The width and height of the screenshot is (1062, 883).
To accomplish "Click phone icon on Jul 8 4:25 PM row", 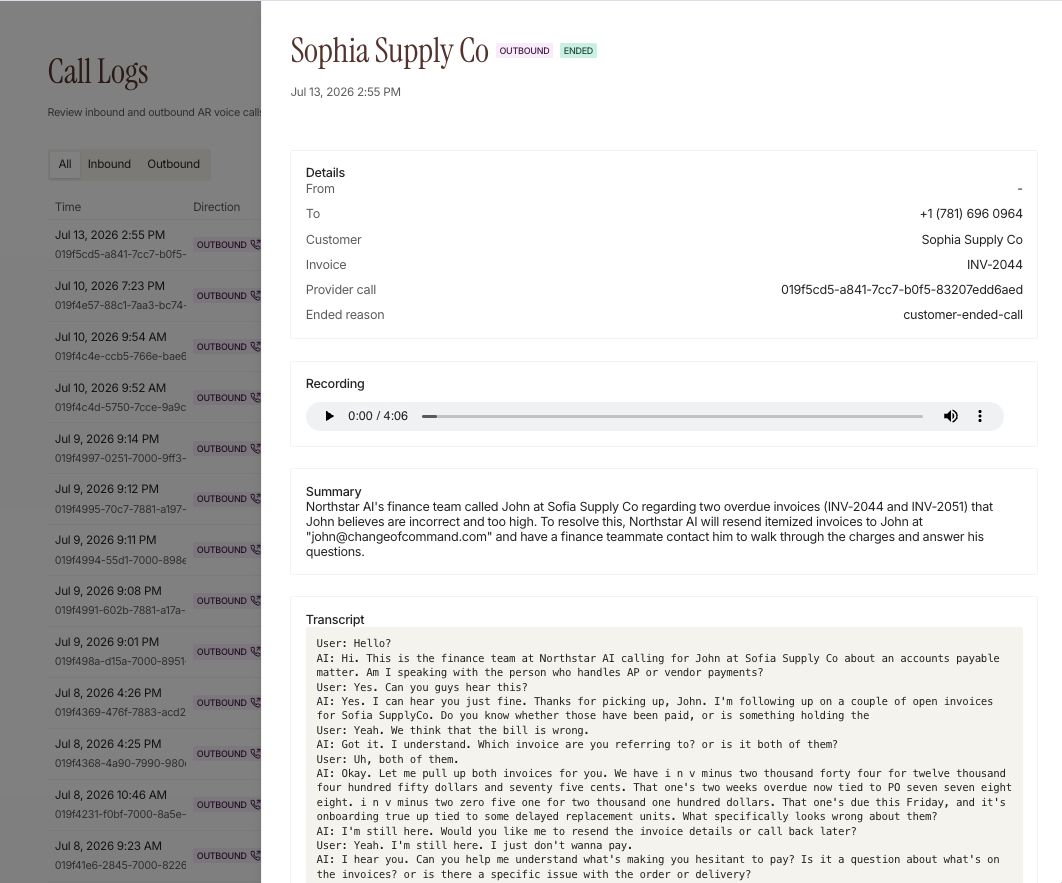I will tap(255, 754).
